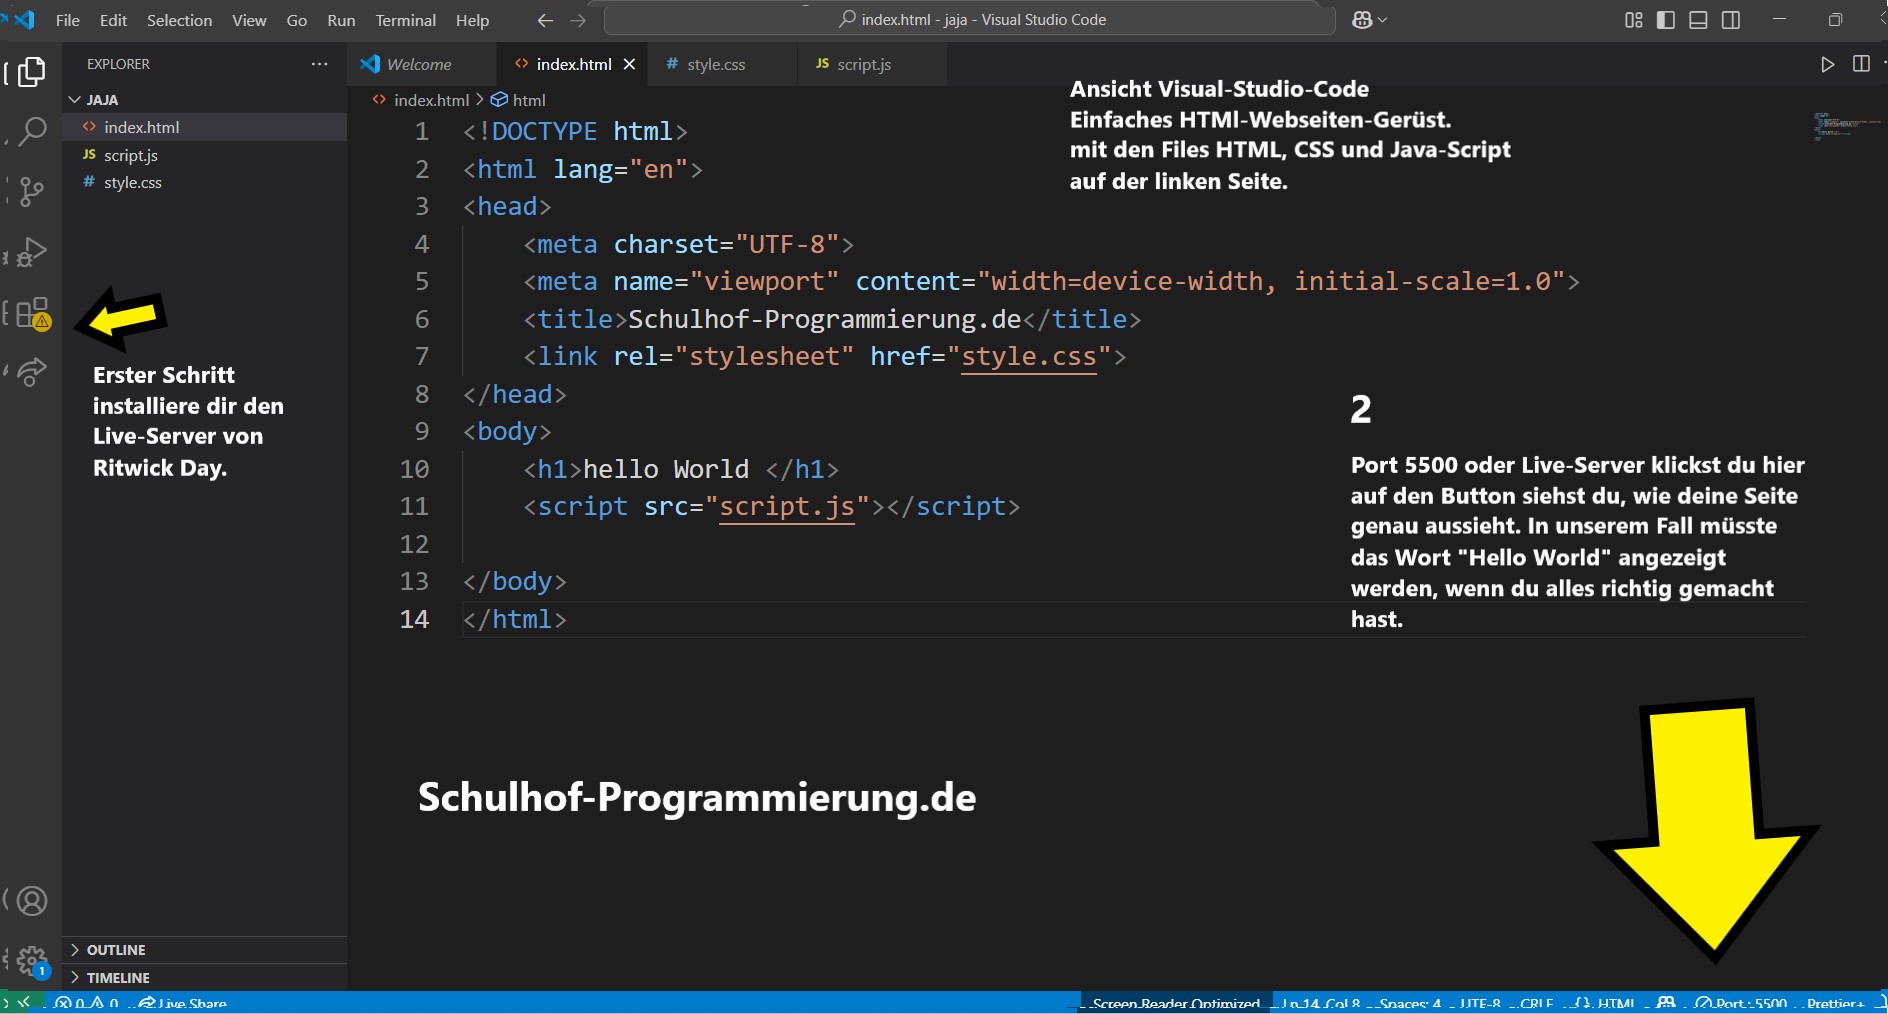Open the Customize Layout icon
The image size is (1888, 1014).
1634,20
